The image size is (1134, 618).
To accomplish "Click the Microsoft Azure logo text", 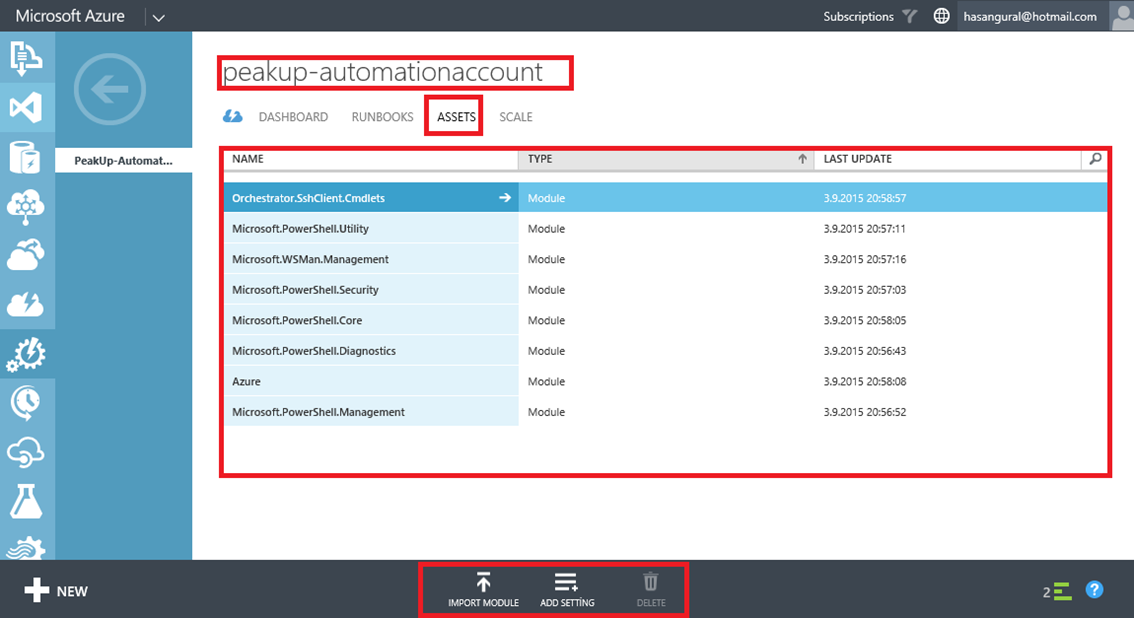I will [70, 16].
